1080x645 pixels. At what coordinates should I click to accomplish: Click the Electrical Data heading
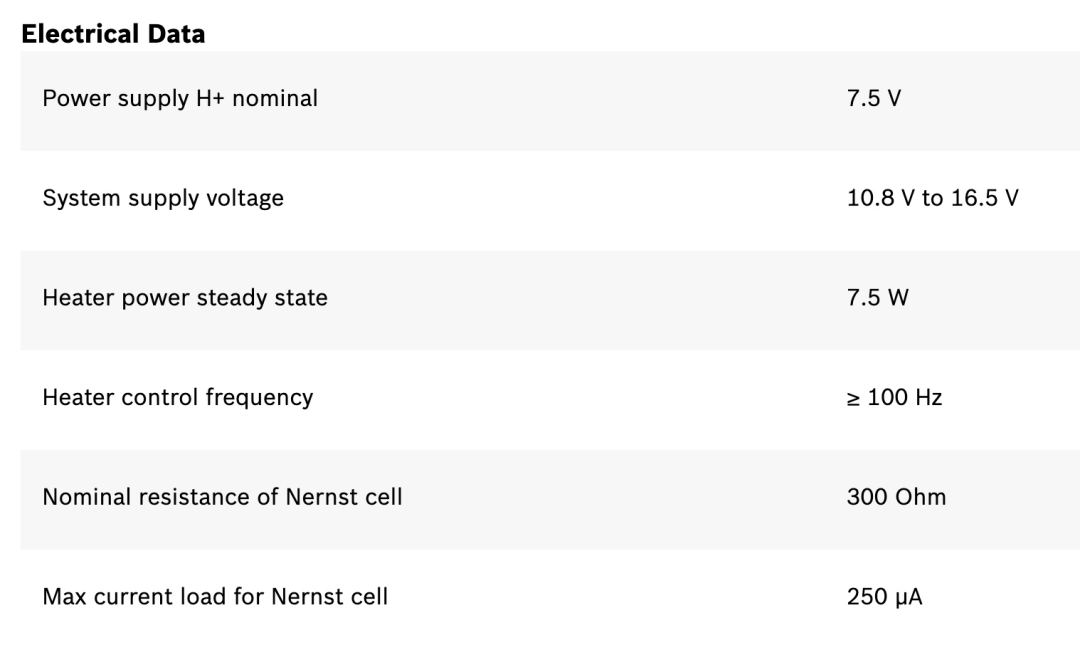[113, 34]
